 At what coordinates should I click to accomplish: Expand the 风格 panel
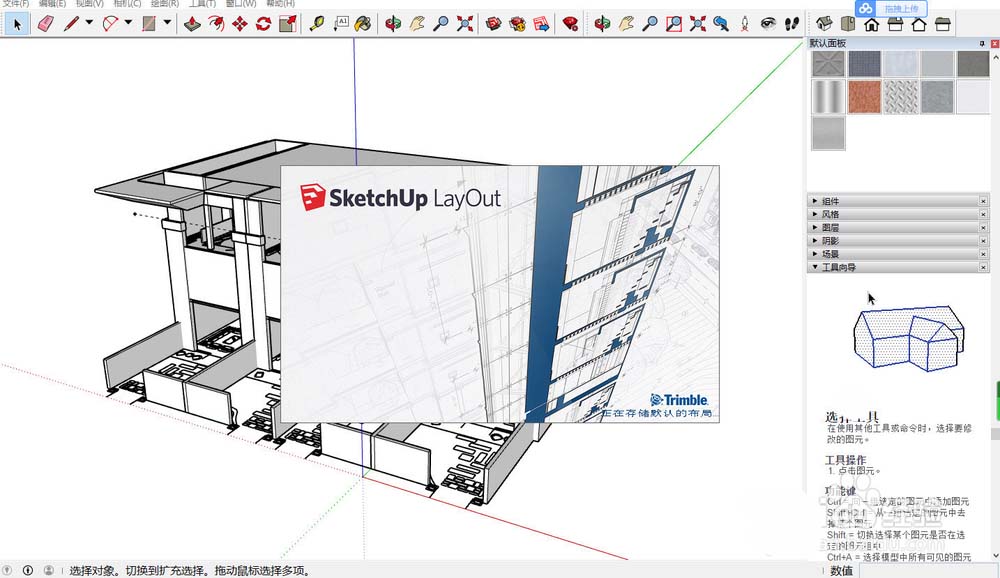pyautogui.click(x=899, y=214)
